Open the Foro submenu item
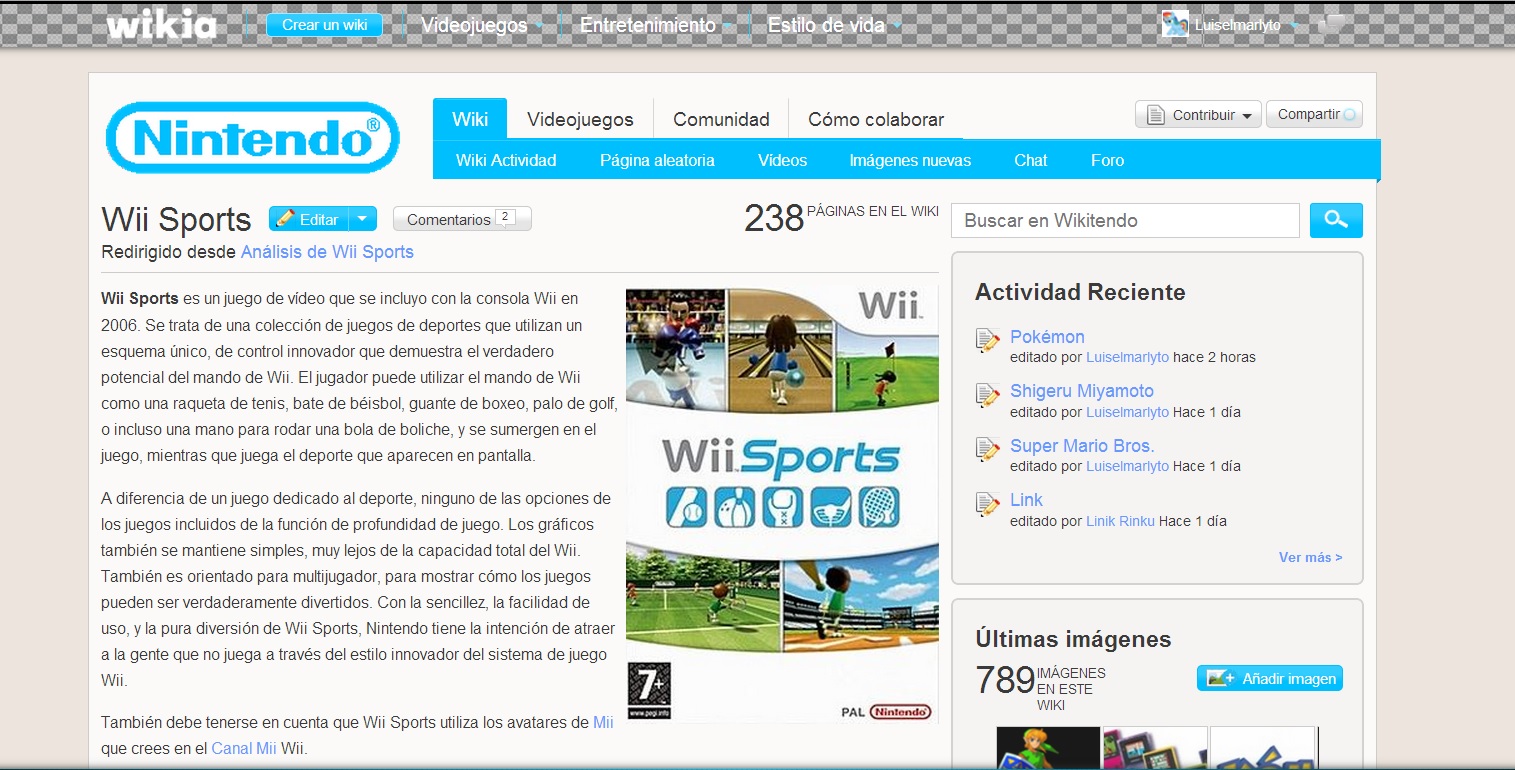The width and height of the screenshot is (1515, 770). (x=1107, y=160)
